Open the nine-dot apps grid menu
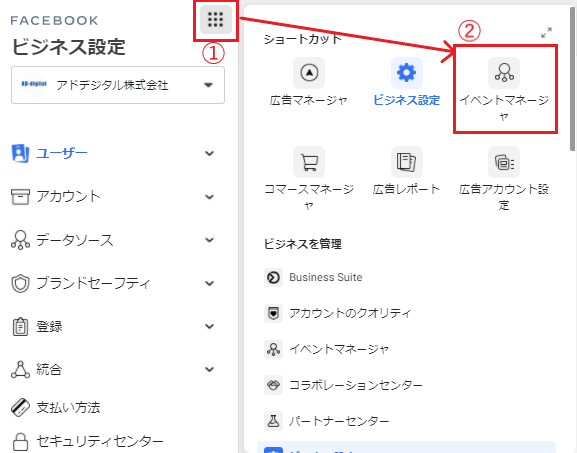 tap(216, 20)
